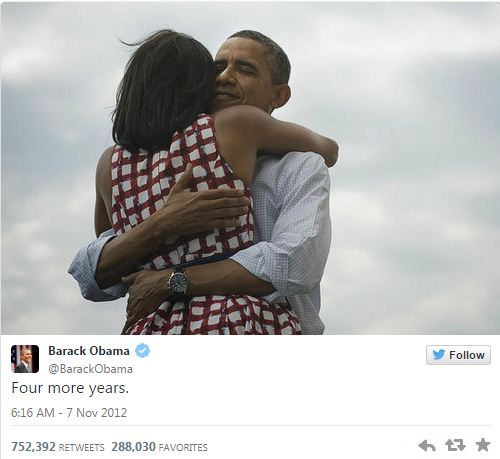Open the 6:16 AM timestamp link
The image size is (500, 459).
pyautogui.click(x=33, y=413)
